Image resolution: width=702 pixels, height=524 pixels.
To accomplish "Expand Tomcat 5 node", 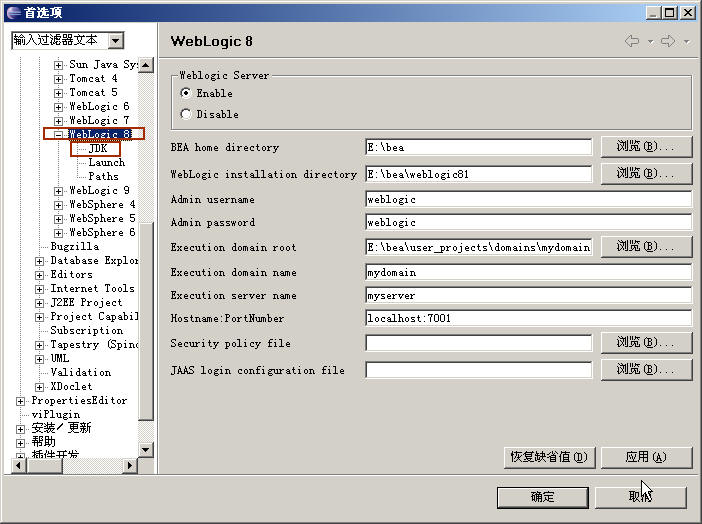I will 58,93.
